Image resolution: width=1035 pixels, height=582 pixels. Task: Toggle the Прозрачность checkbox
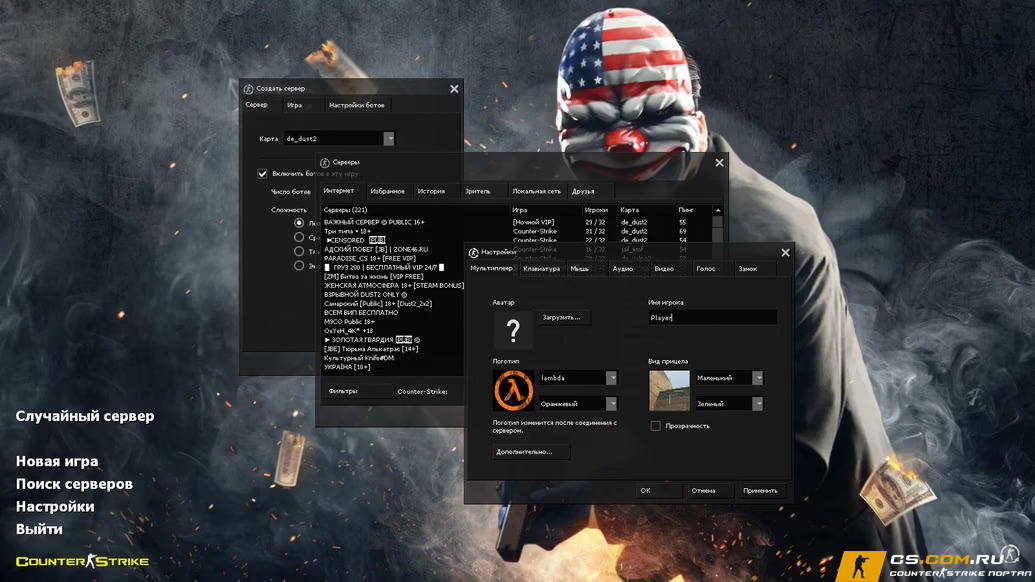(x=655, y=426)
